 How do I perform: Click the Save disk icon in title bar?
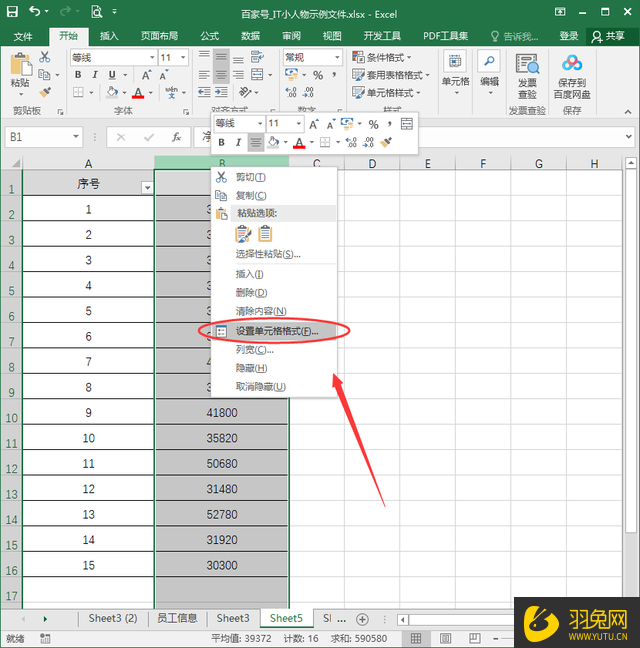click(x=12, y=12)
